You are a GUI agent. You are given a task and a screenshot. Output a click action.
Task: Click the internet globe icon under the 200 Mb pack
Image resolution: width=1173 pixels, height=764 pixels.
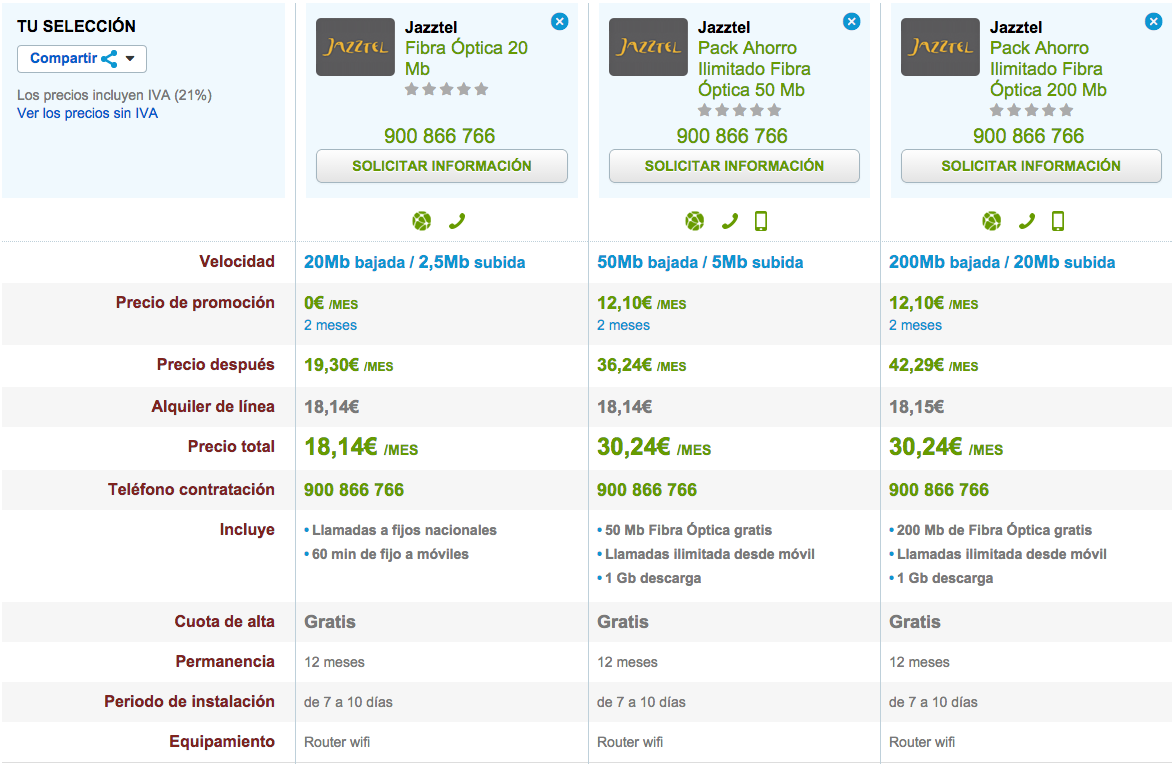992,221
